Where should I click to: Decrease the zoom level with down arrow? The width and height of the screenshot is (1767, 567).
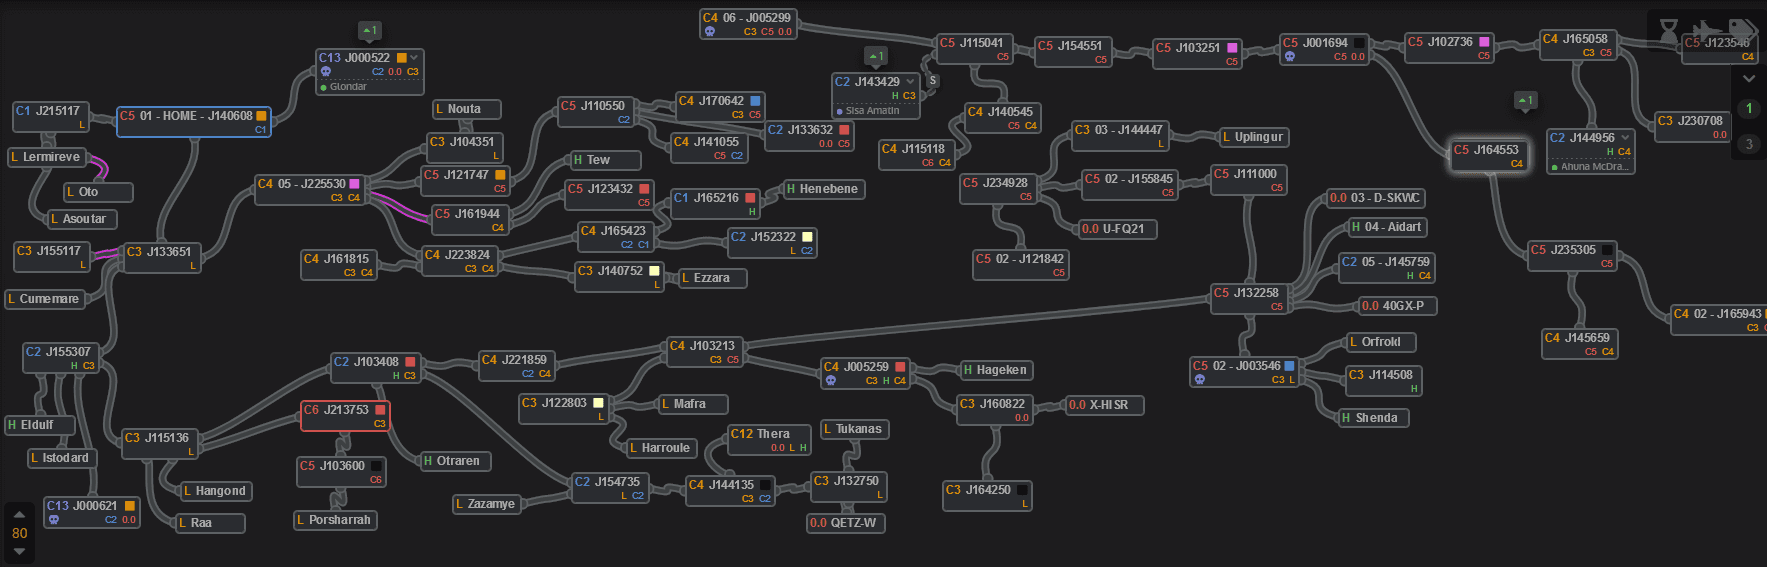[19, 551]
